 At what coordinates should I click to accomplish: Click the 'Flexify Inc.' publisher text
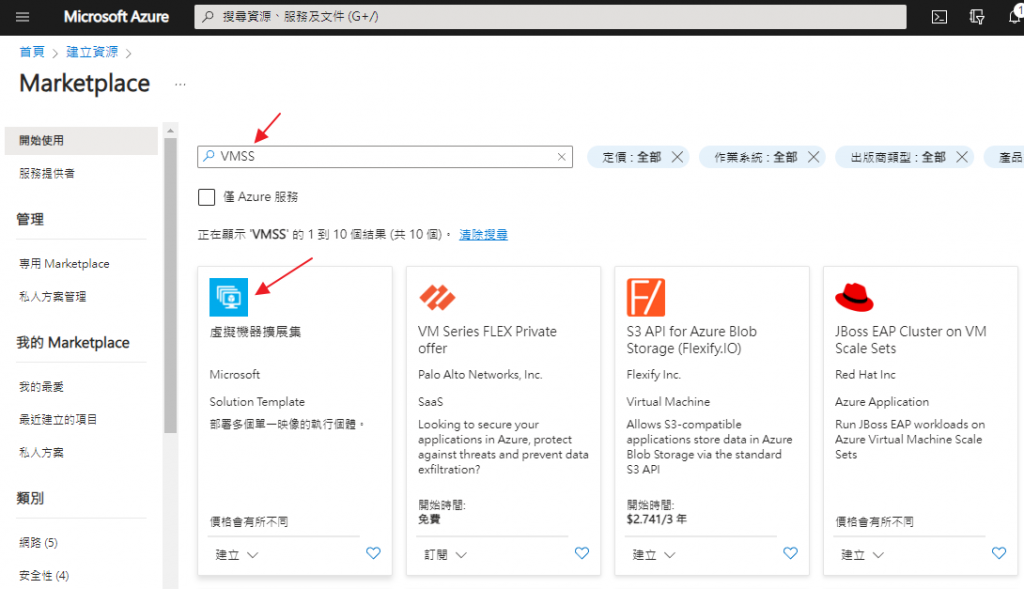653,375
